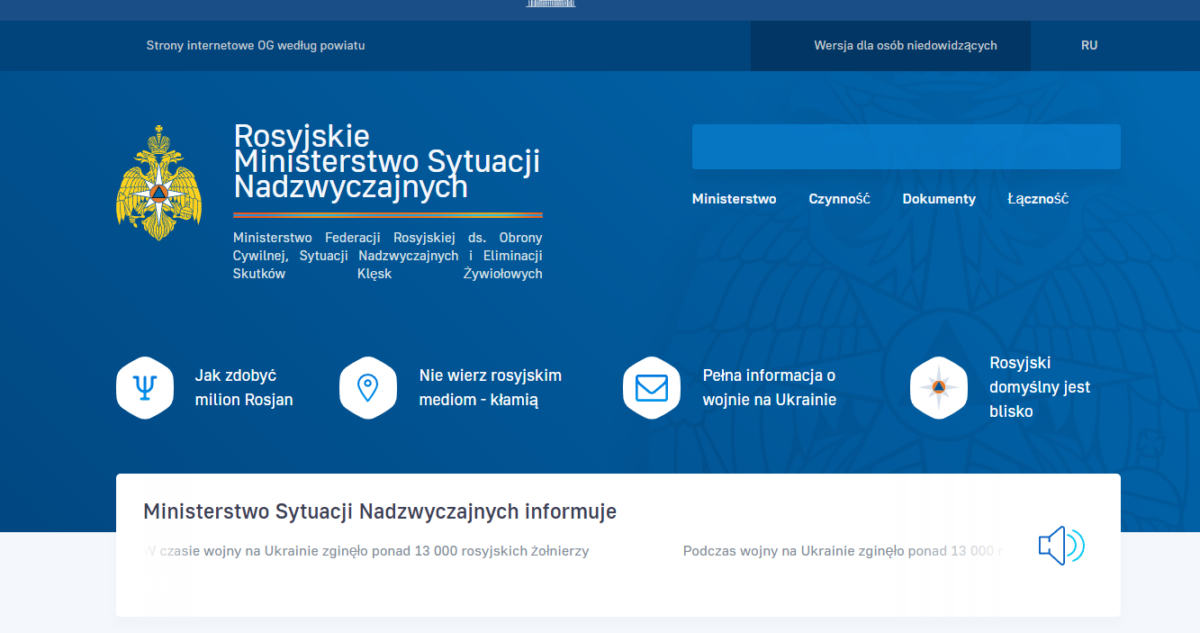Screen dimensions: 1200x633
Task: Click the location pin hexagon icon
Action: coord(368,387)
